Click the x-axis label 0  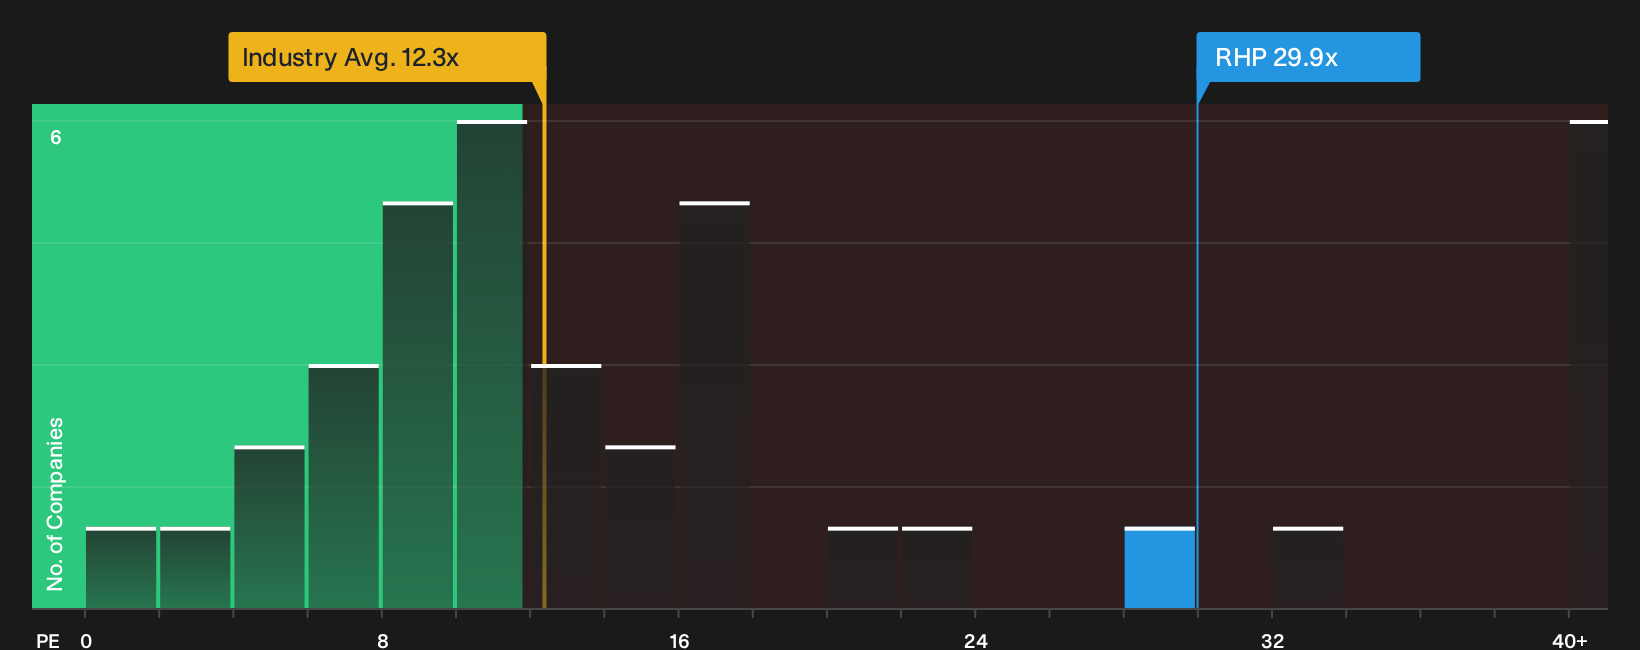[x=86, y=640]
